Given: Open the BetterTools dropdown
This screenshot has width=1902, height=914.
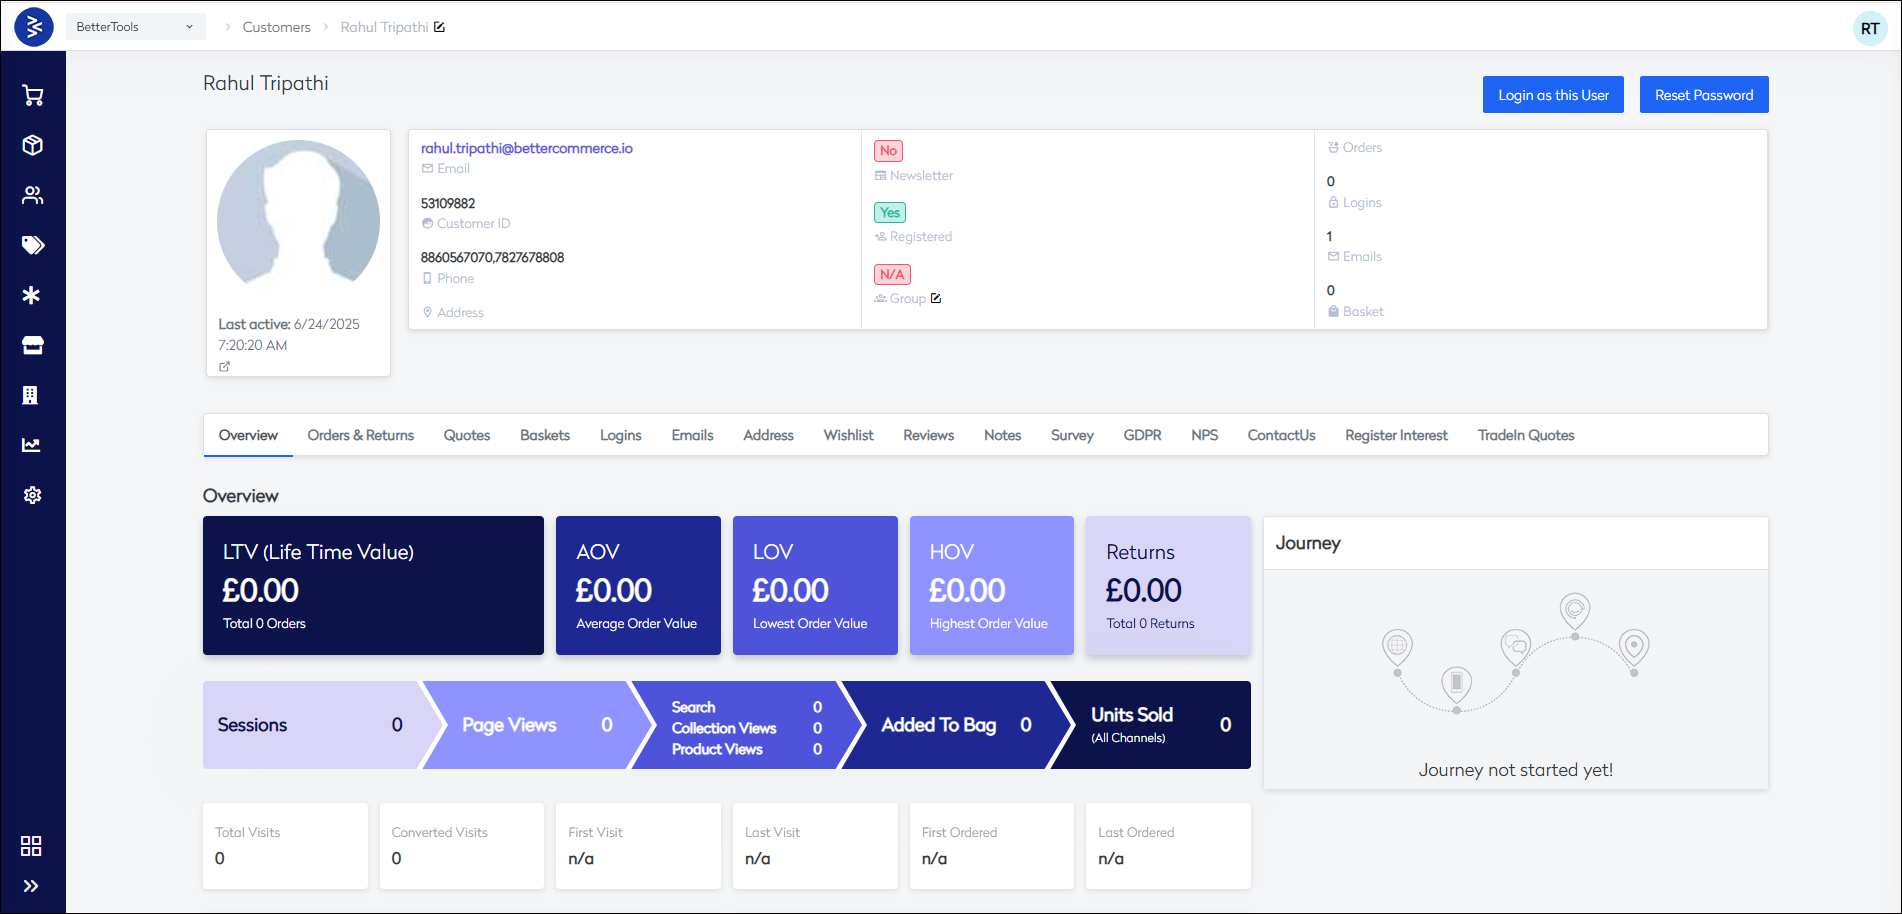Looking at the screenshot, I should [x=135, y=27].
